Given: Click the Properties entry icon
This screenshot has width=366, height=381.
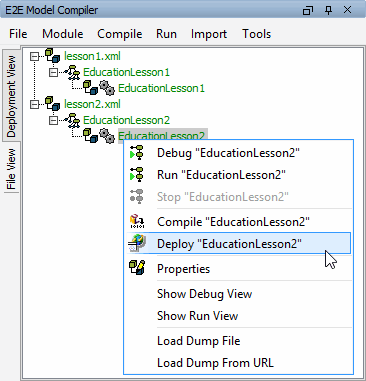Looking at the screenshot, I should point(137,268).
